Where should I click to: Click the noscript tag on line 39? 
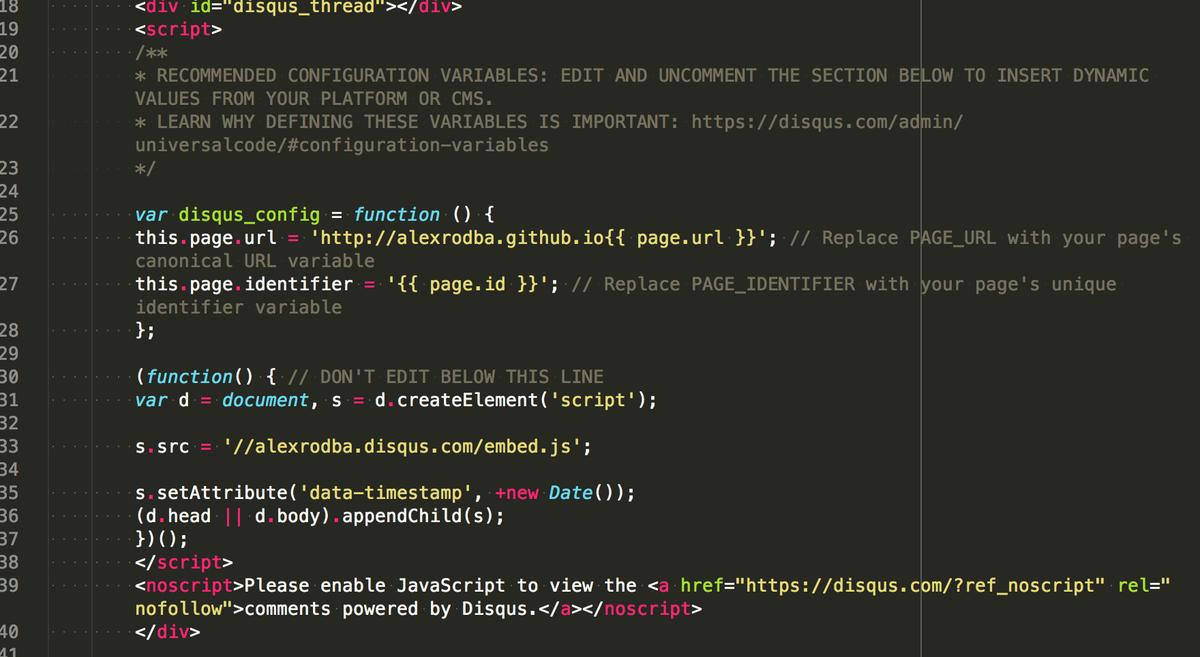pos(188,585)
